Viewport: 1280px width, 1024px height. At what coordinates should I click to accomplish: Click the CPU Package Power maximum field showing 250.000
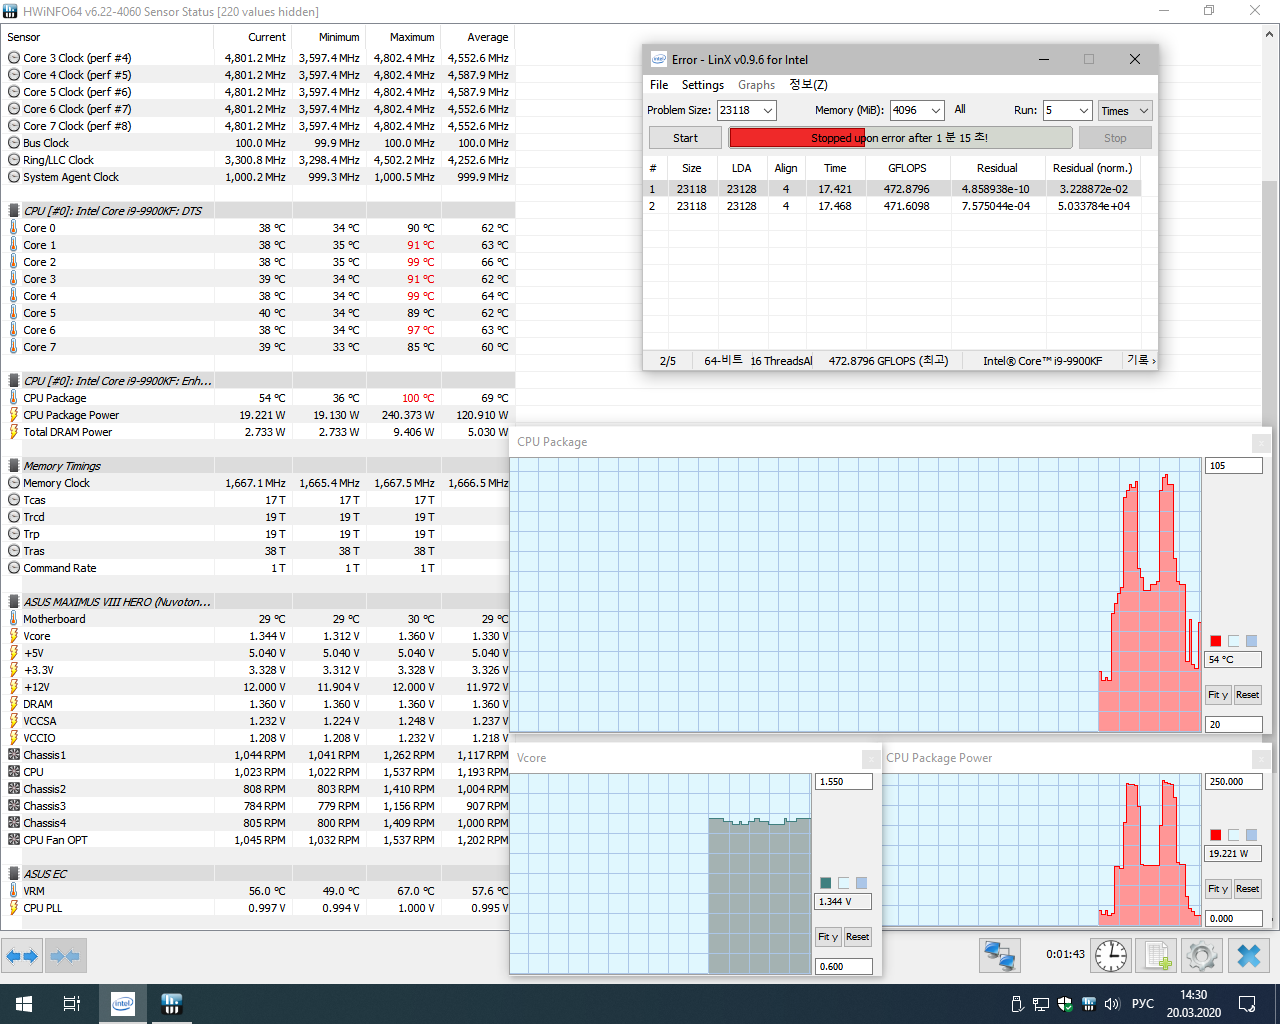point(1234,782)
